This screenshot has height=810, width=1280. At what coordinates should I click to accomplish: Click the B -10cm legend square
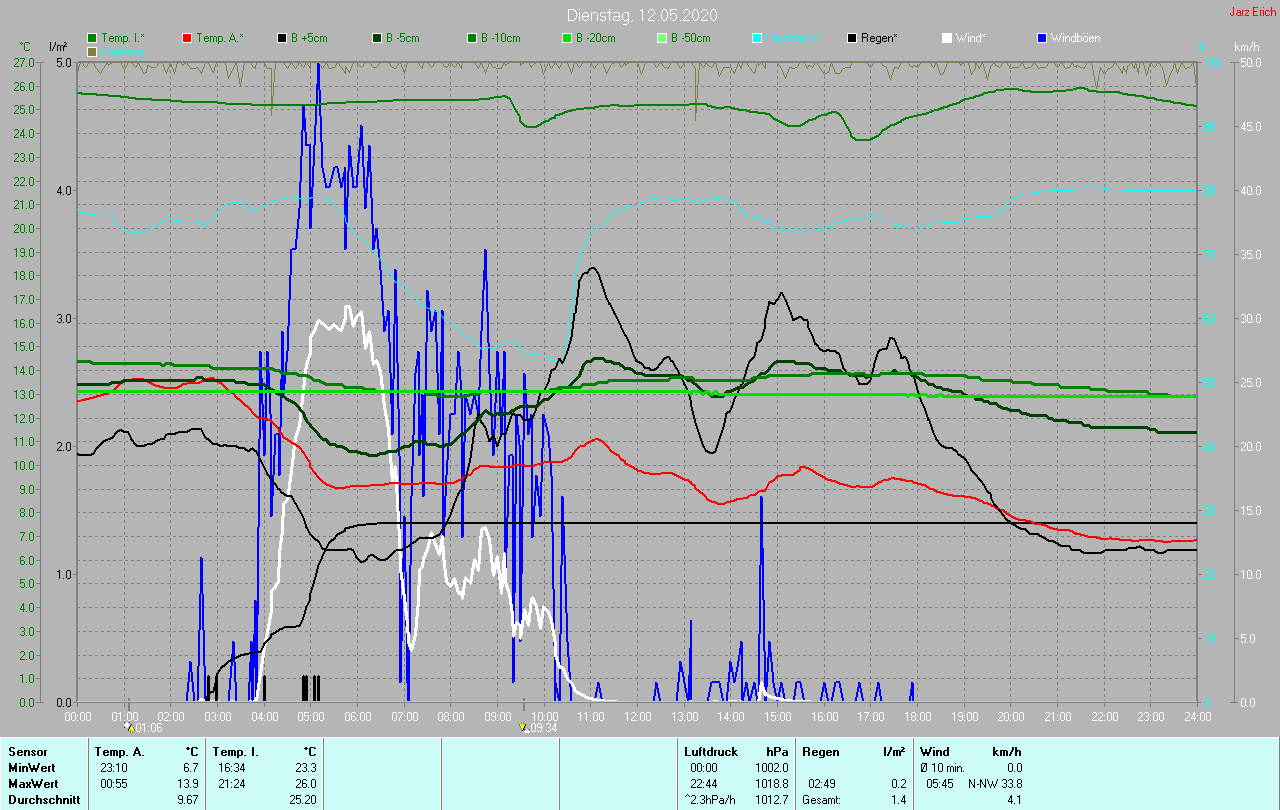[472, 38]
